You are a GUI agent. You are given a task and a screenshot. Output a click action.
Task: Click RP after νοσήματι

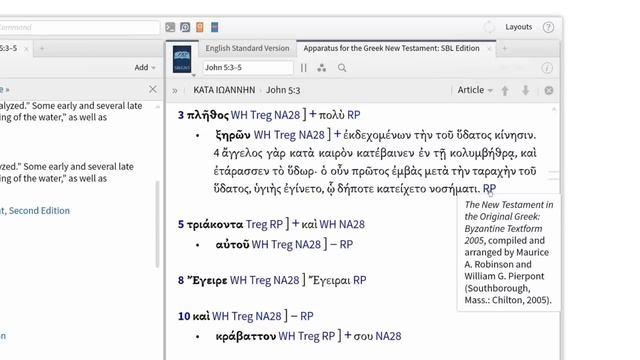pyautogui.click(x=489, y=189)
